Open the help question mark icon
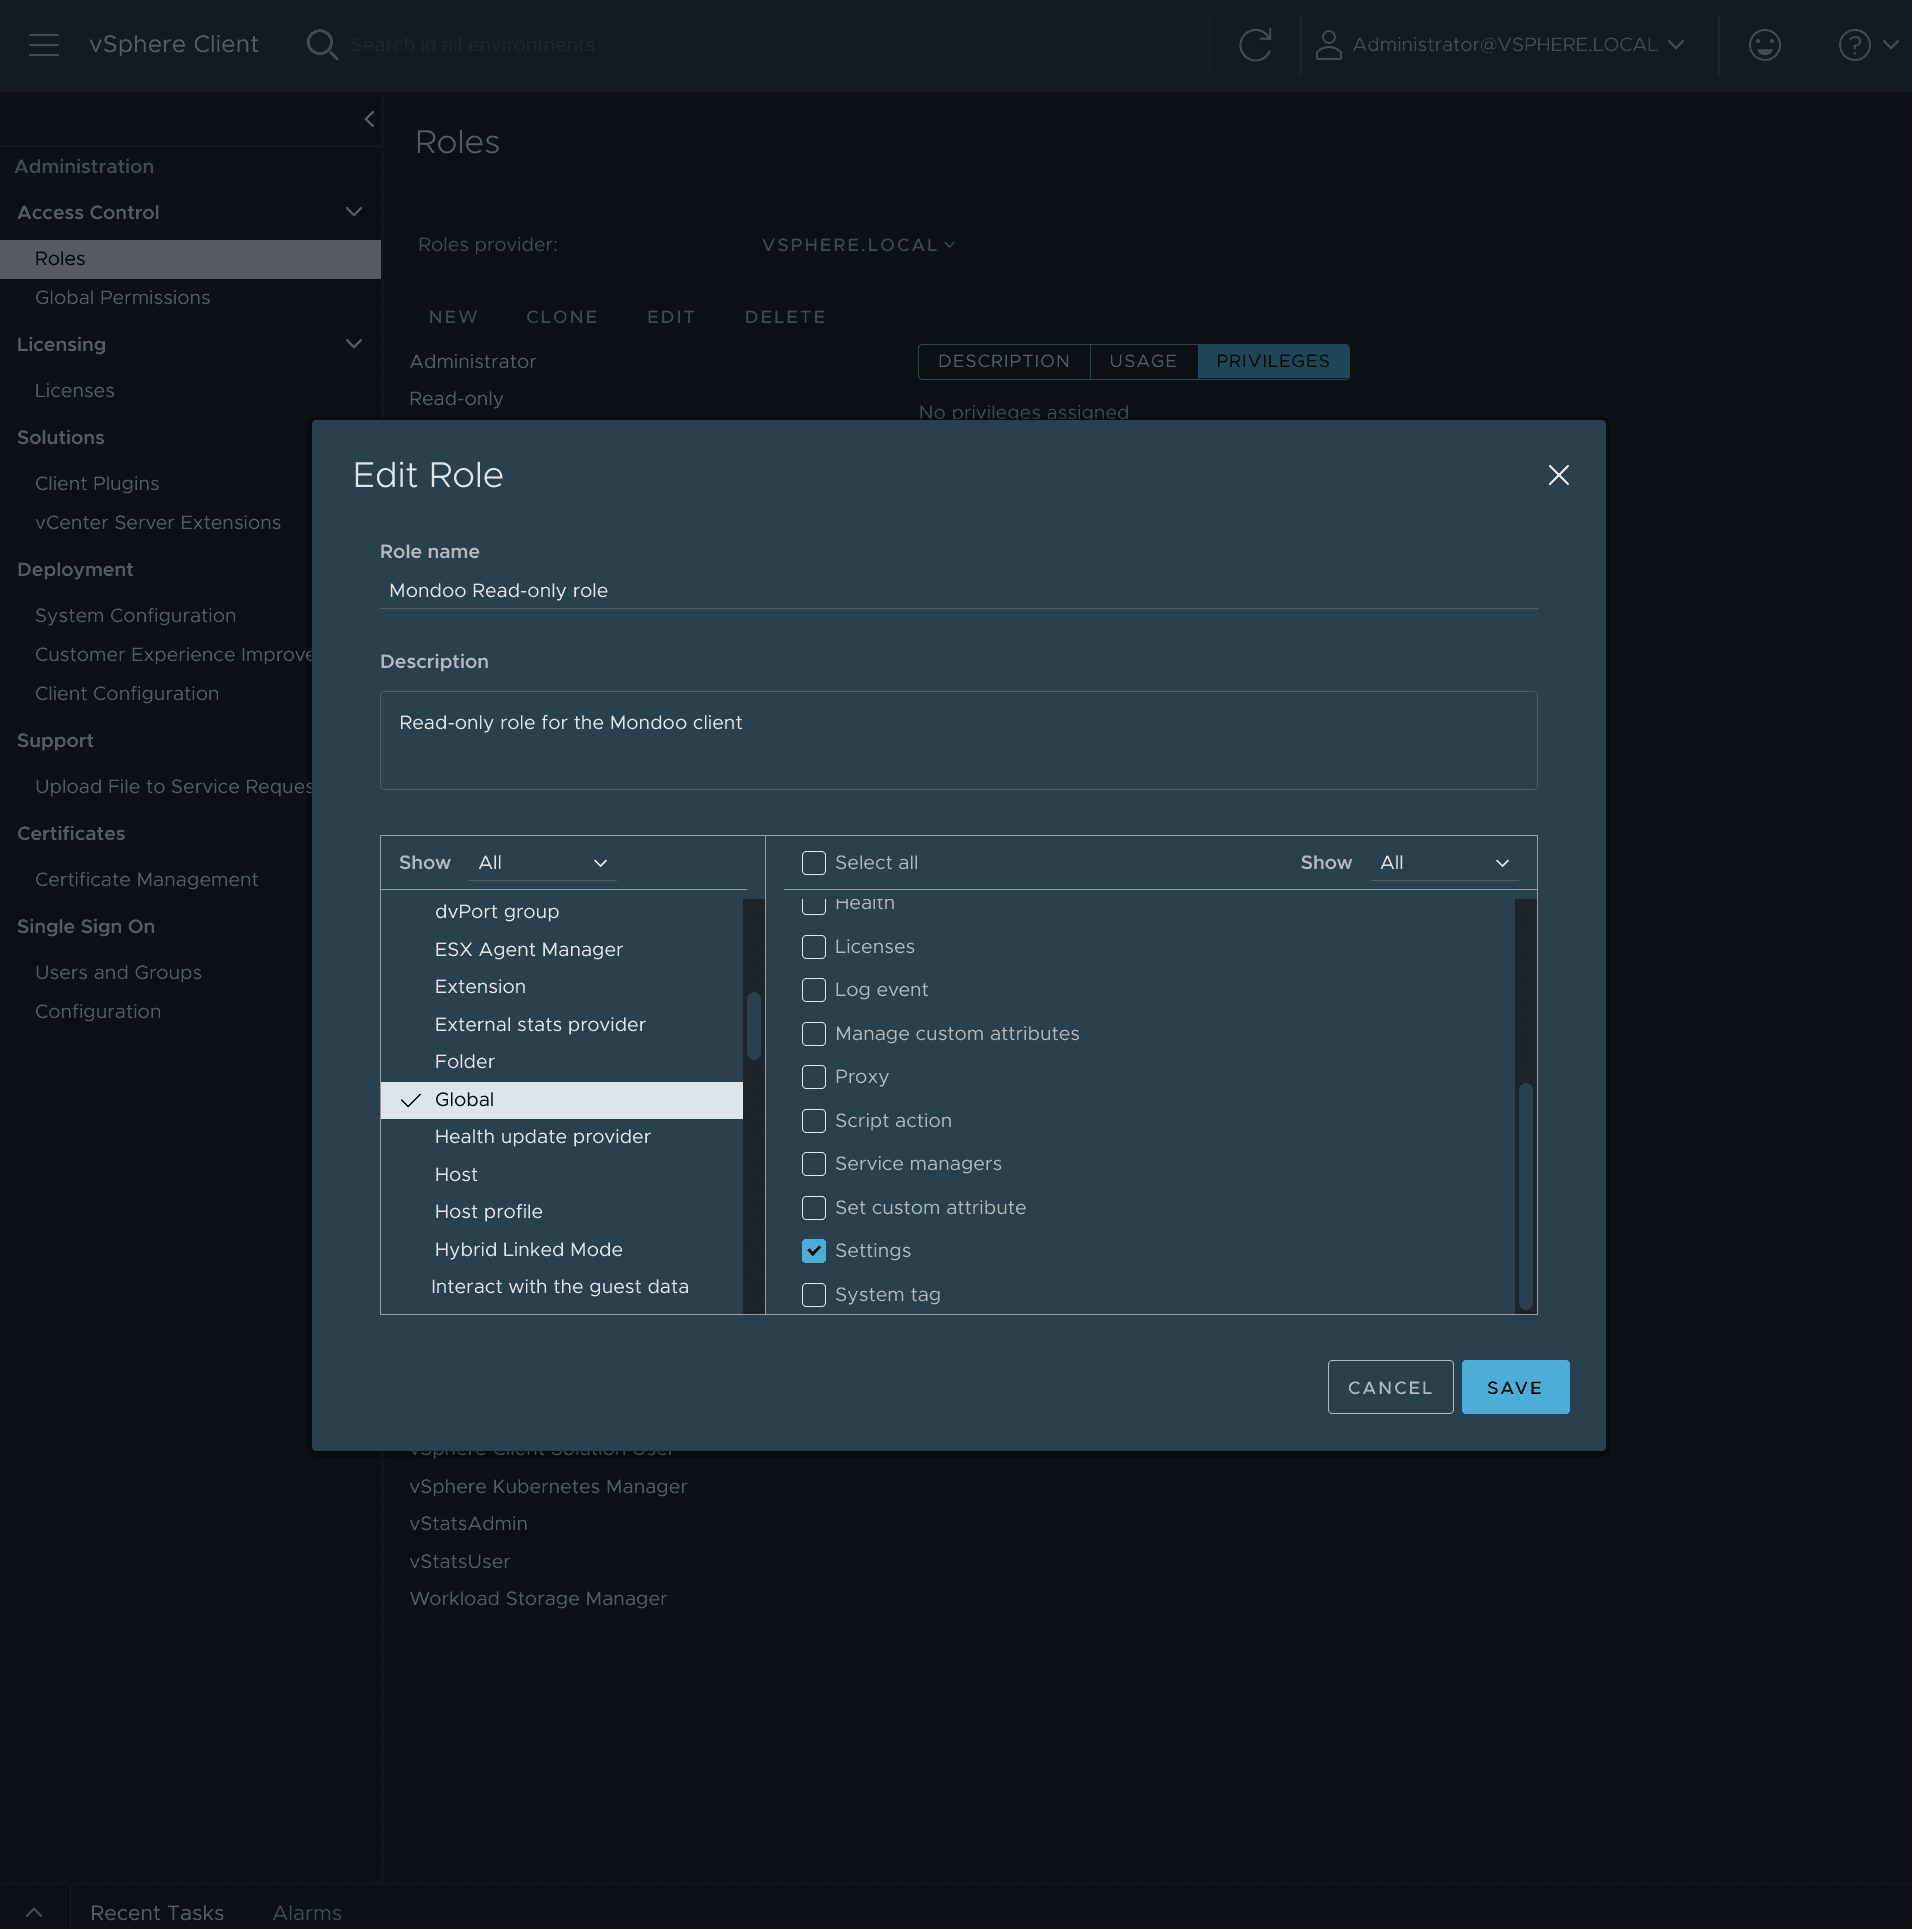Image resolution: width=1912 pixels, height=1929 pixels. pyautogui.click(x=1854, y=45)
